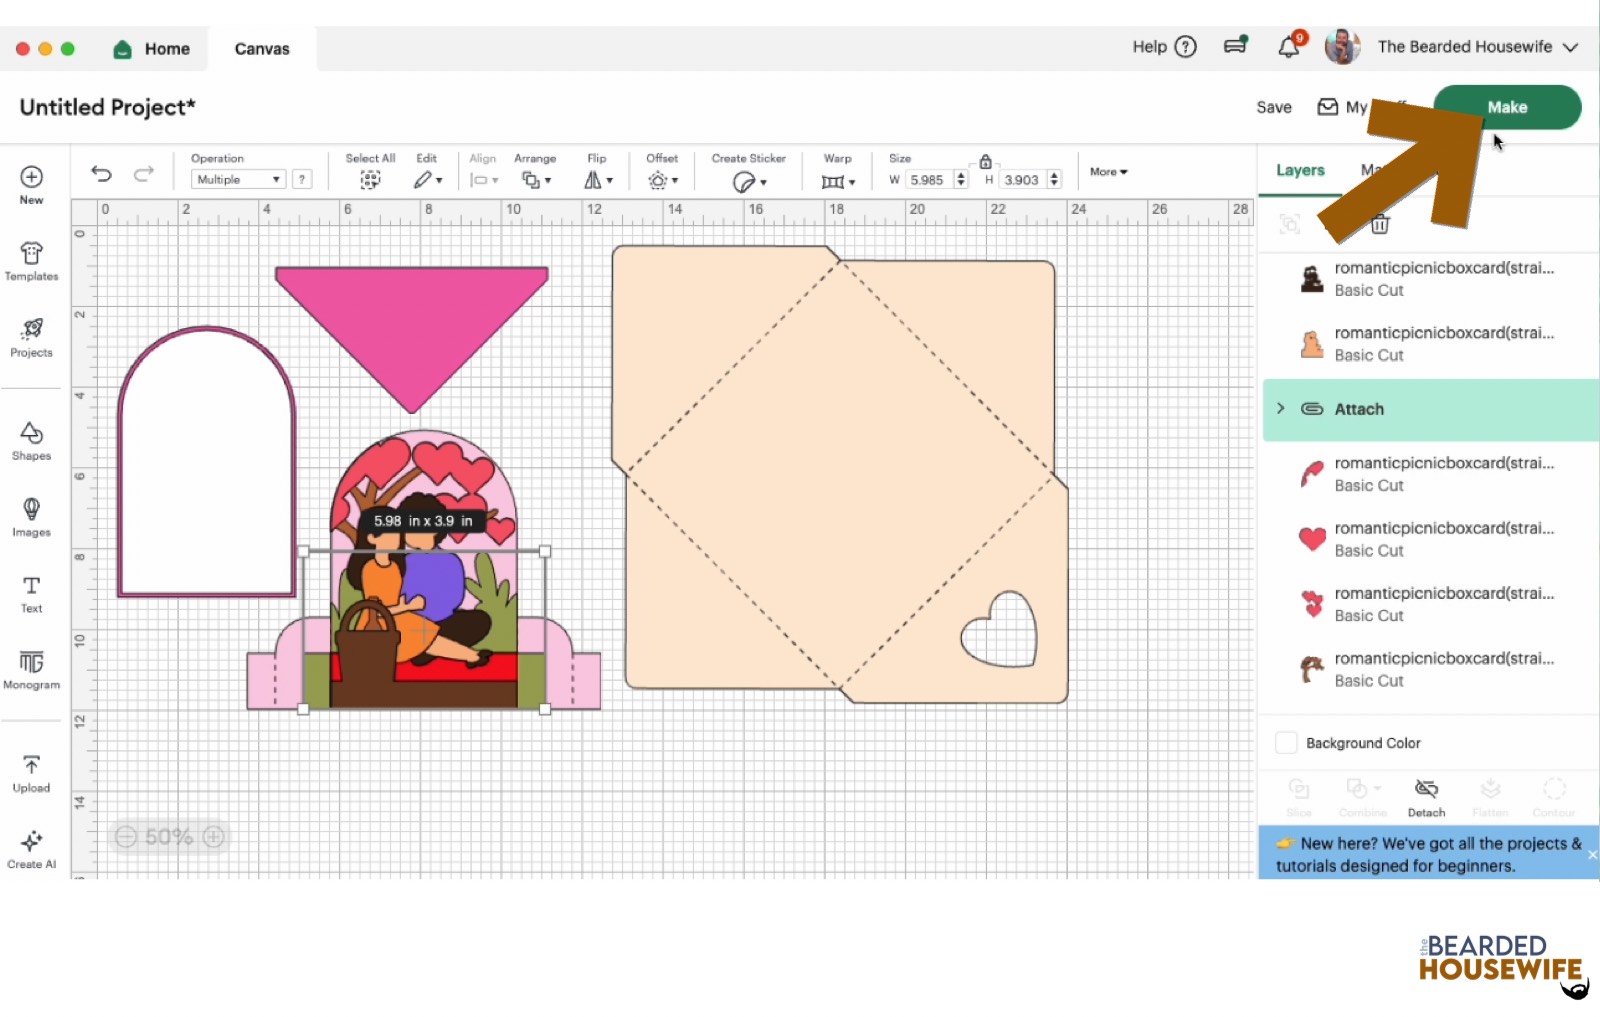Open the Images library
The image size is (1600, 1017).
(x=31, y=516)
